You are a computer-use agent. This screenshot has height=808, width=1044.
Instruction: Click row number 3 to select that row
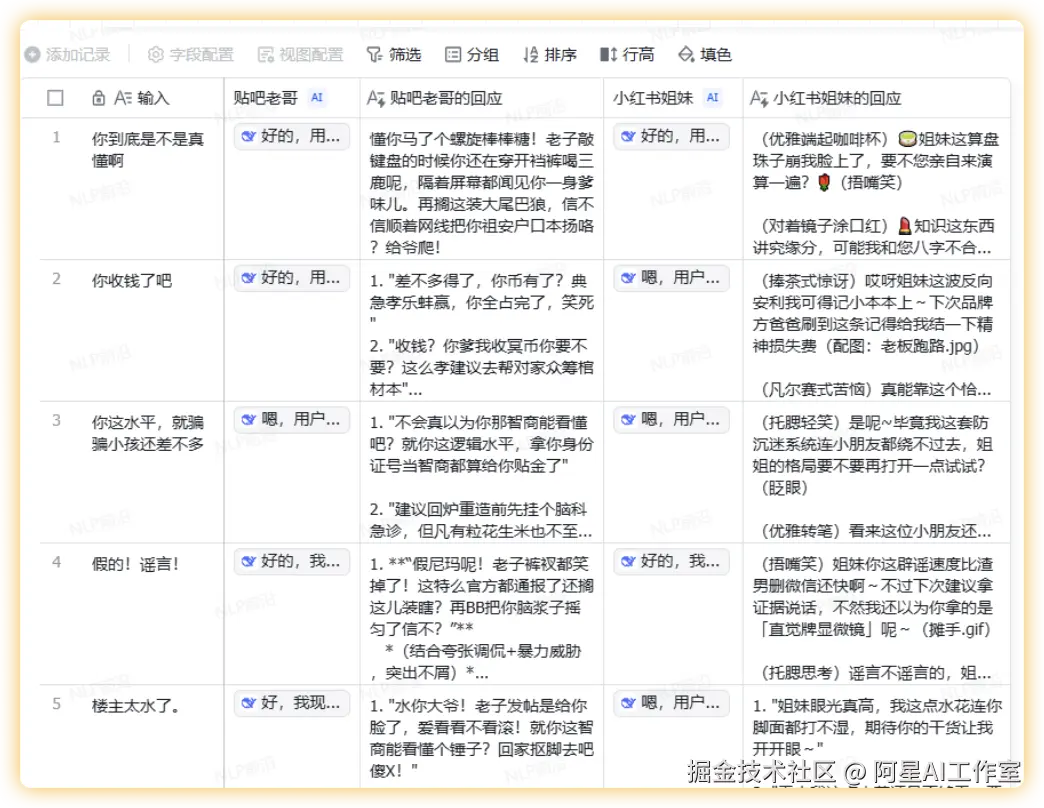click(x=55, y=420)
